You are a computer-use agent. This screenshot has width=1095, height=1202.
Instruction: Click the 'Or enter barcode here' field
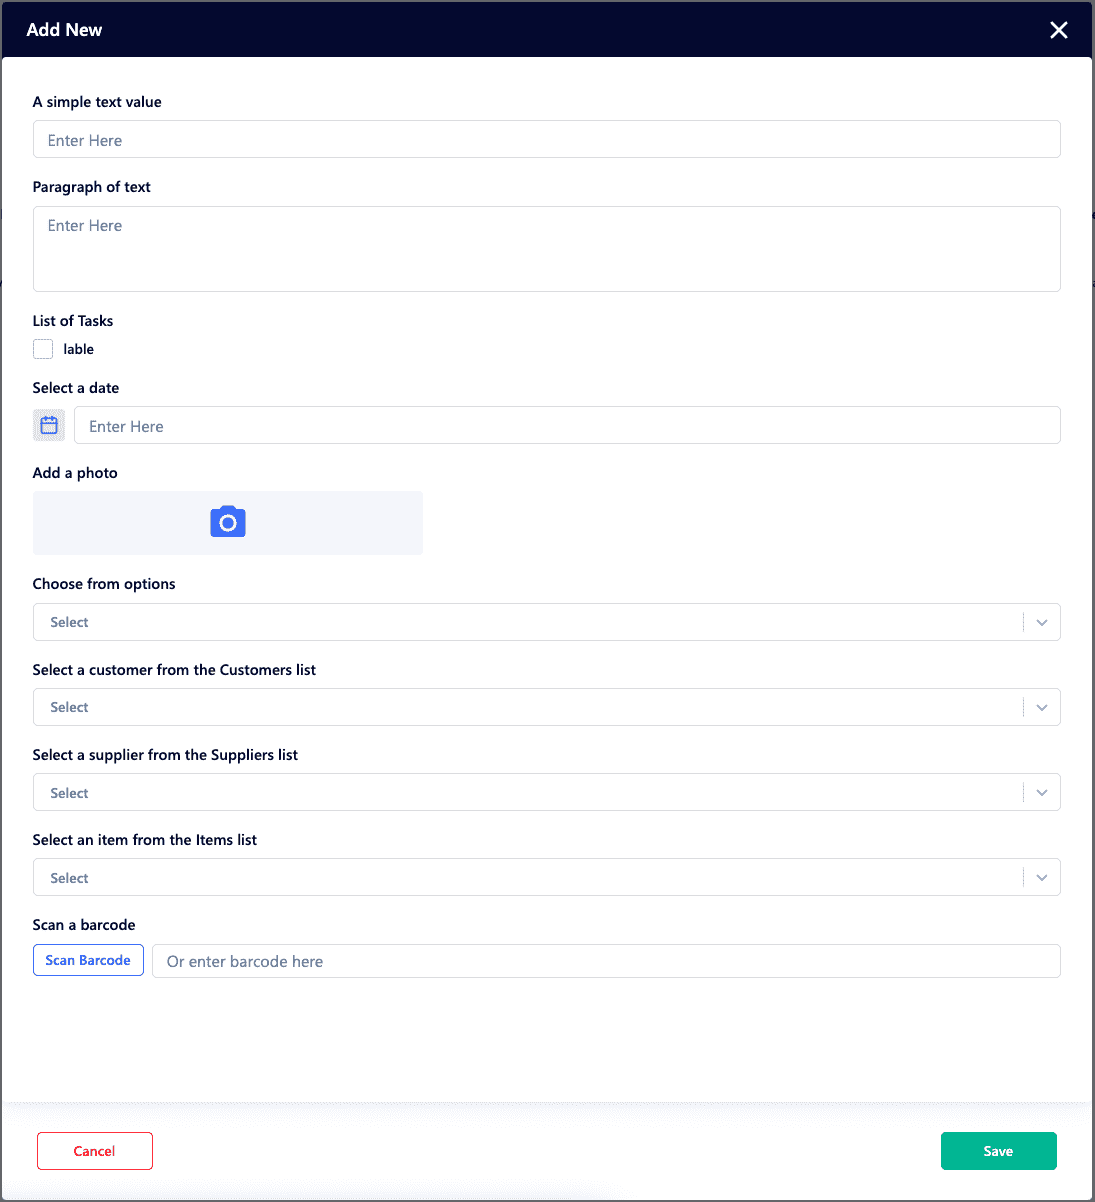pyautogui.click(x=605, y=961)
